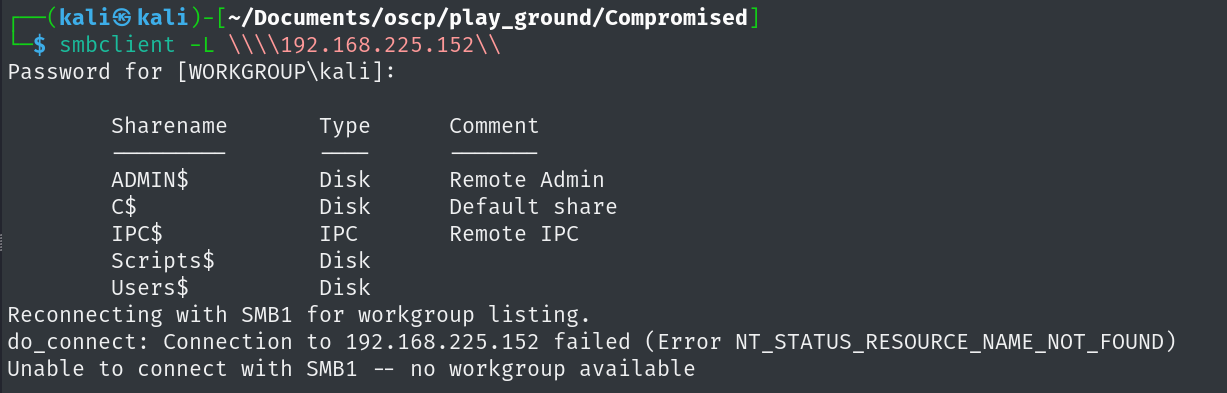Click the Comment column header
1227x393 pixels.
494,126
